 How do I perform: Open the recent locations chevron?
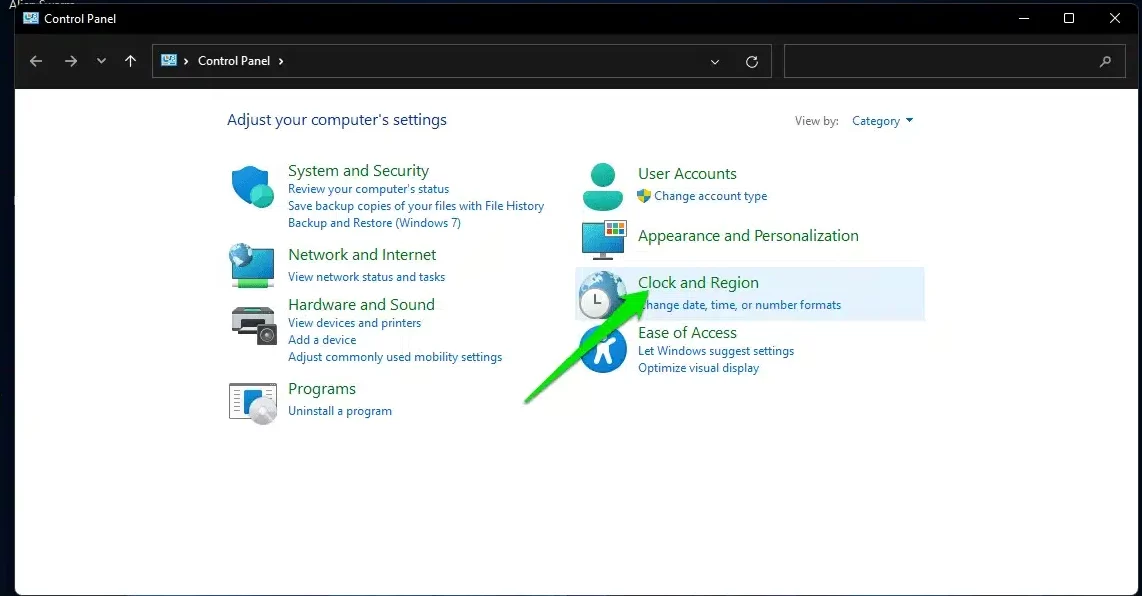[101, 61]
